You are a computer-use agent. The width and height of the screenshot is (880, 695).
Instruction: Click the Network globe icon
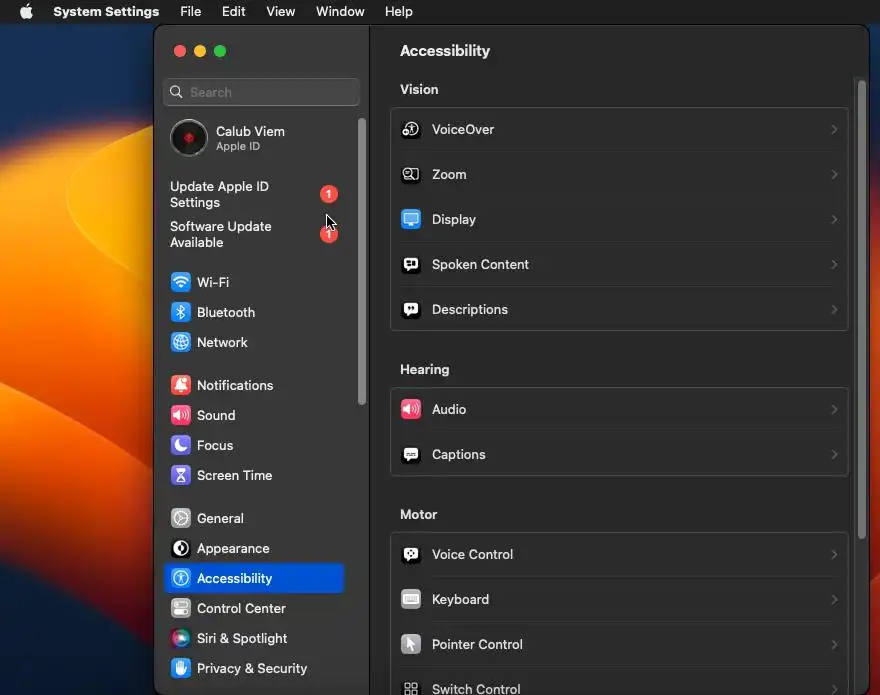(x=181, y=342)
